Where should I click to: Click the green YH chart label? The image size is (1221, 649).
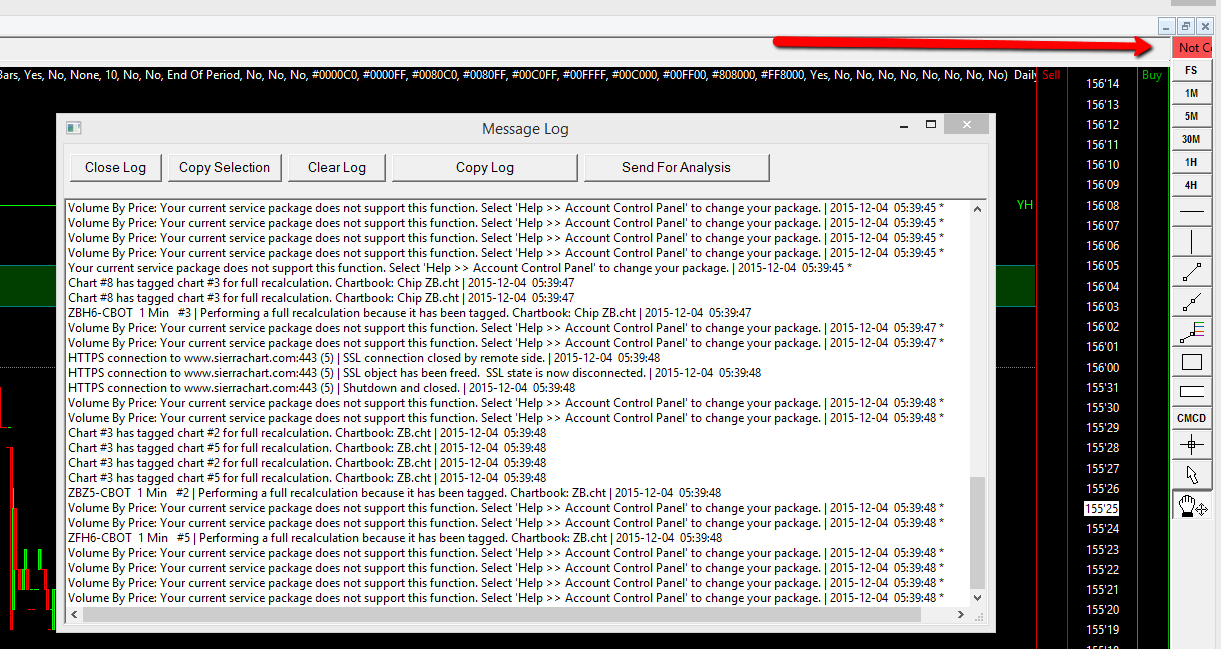coord(1025,205)
